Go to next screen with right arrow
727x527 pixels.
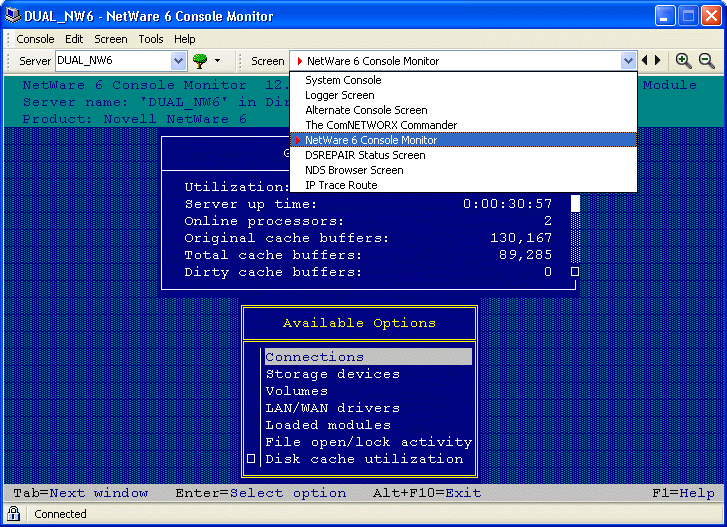657,60
